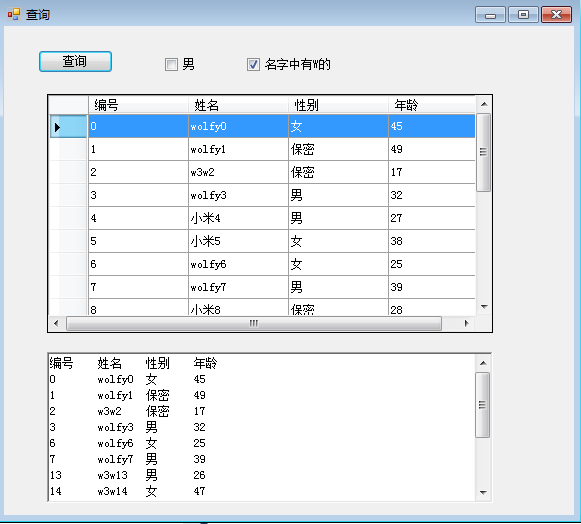Viewport: 581px width, 524px height.
Task: Click age cell 27 in grid
Action: tap(432, 218)
